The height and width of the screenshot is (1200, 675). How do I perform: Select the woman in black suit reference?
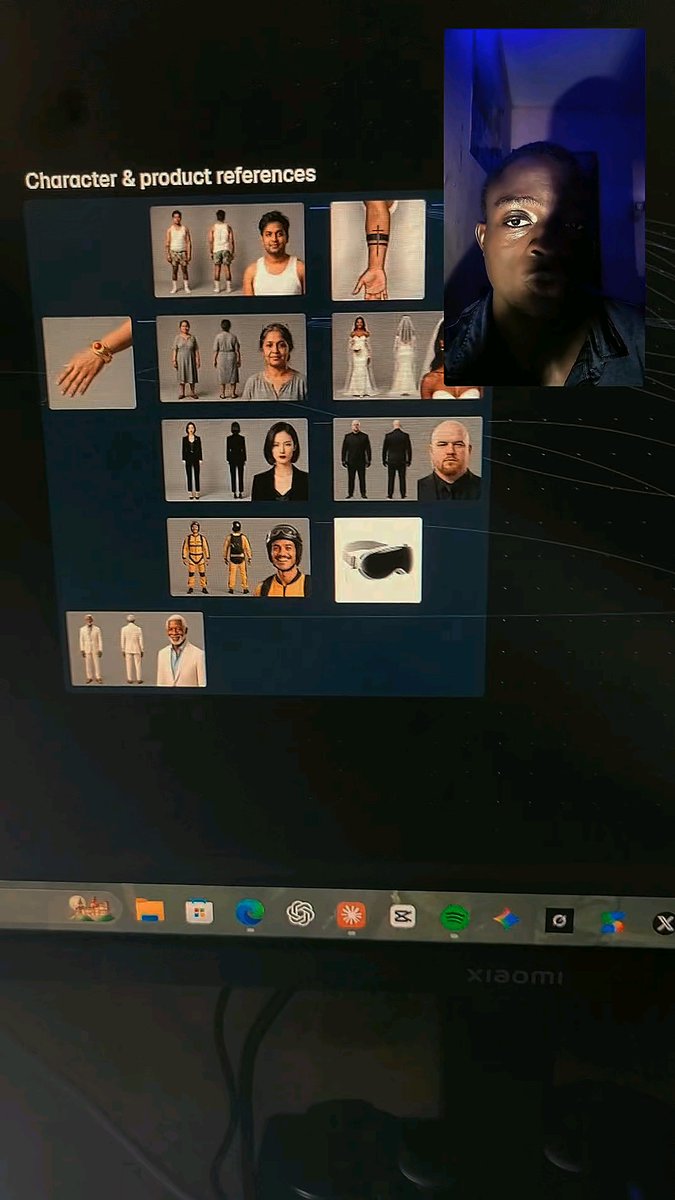236,460
